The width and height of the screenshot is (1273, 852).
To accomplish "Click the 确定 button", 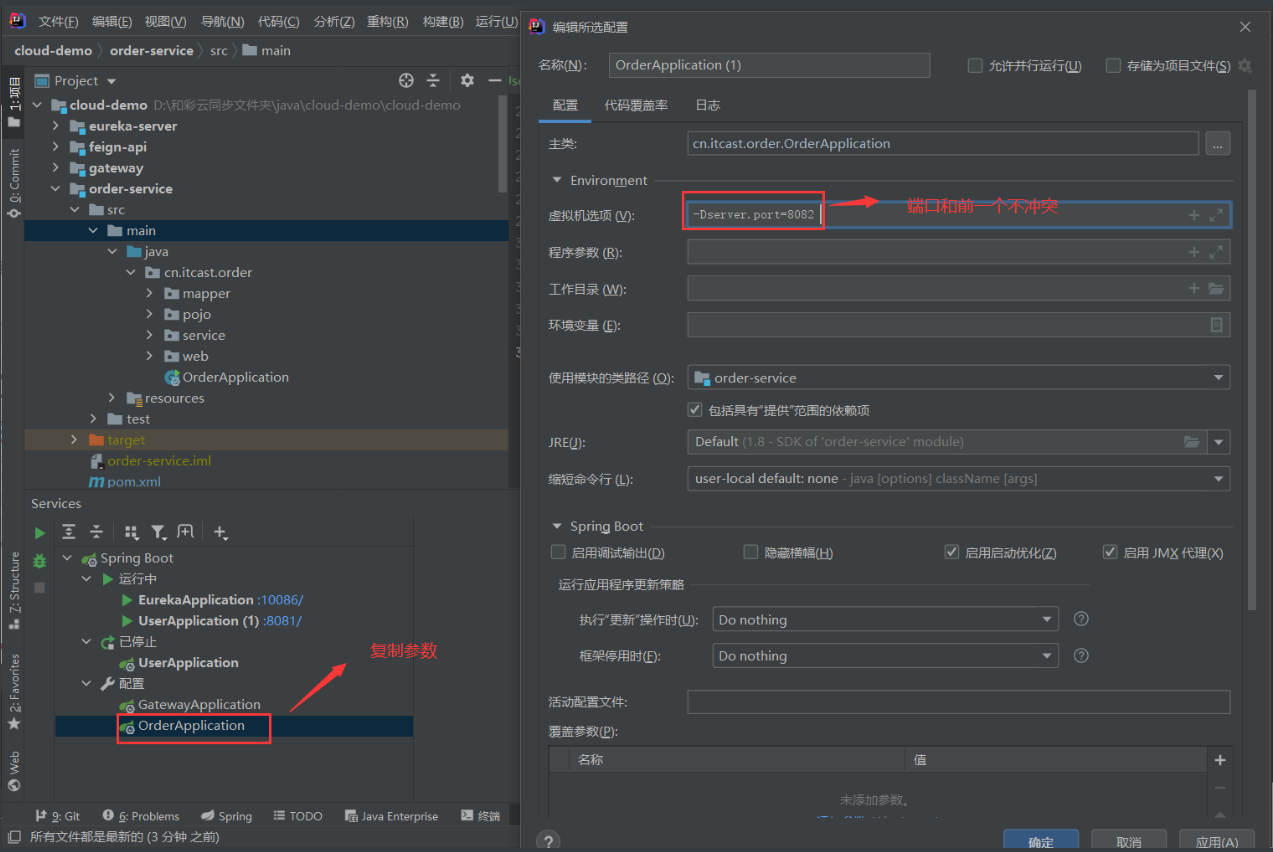I will tap(1041, 841).
